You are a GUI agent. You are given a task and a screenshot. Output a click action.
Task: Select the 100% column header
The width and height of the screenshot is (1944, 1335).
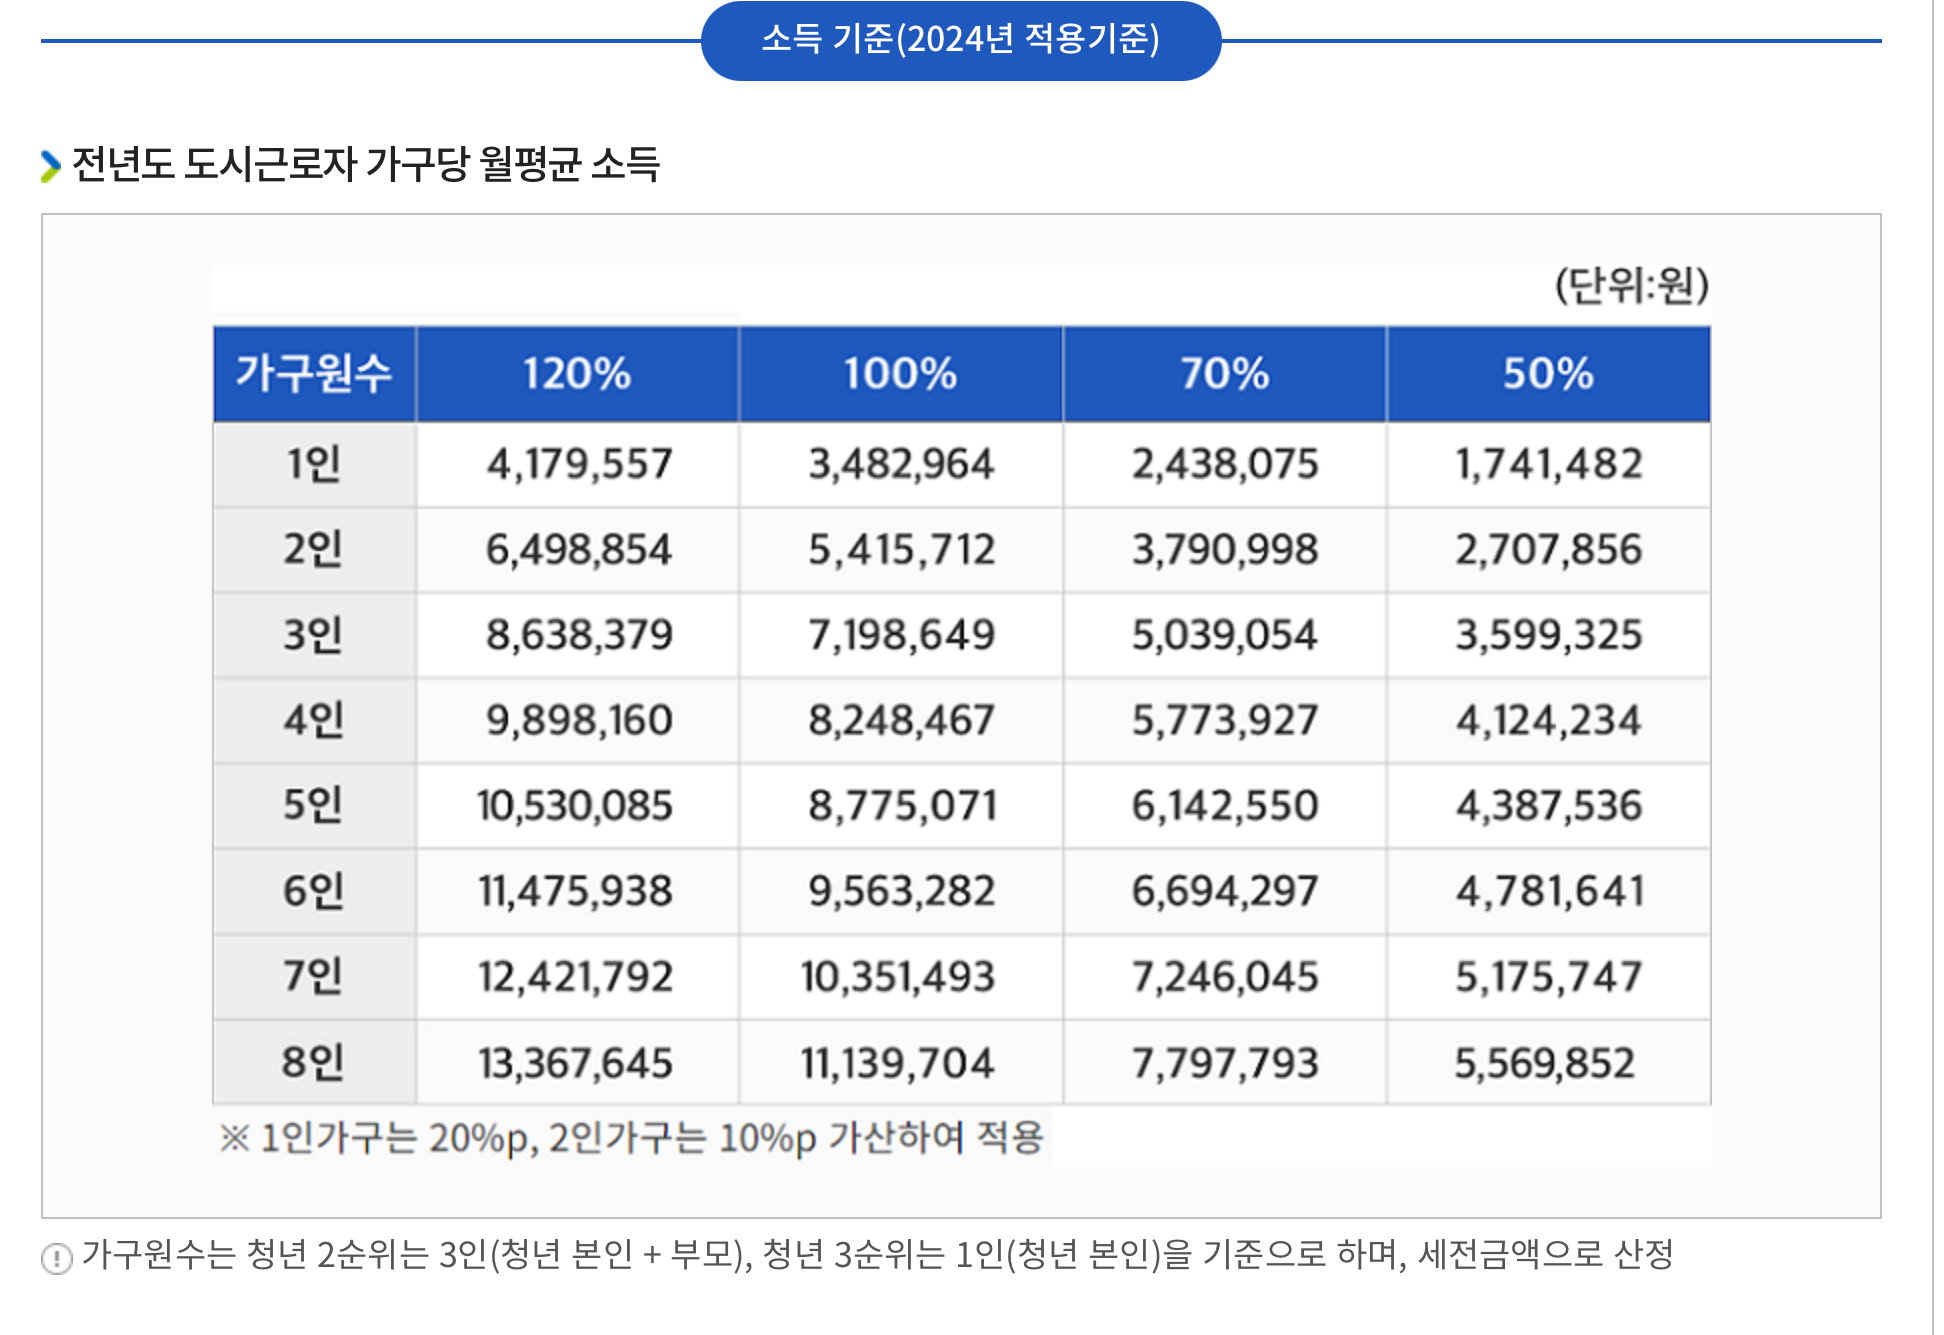[x=900, y=374]
